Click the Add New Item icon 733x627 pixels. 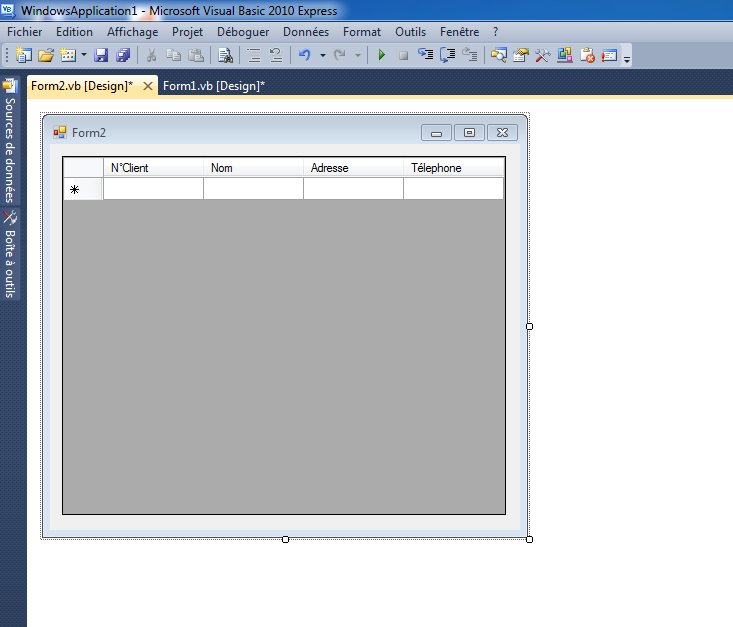point(68,55)
